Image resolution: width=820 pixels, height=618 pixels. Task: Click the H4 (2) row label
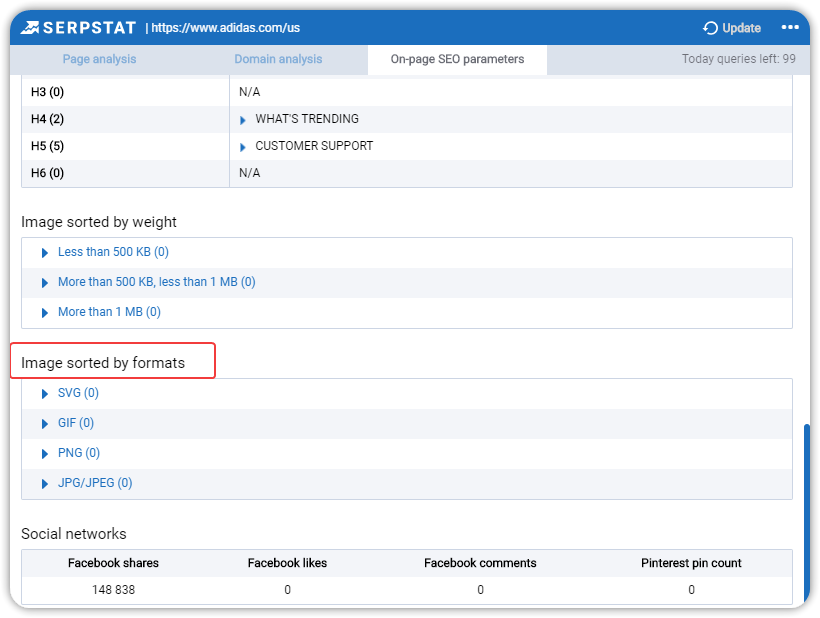(x=48, y=119)
